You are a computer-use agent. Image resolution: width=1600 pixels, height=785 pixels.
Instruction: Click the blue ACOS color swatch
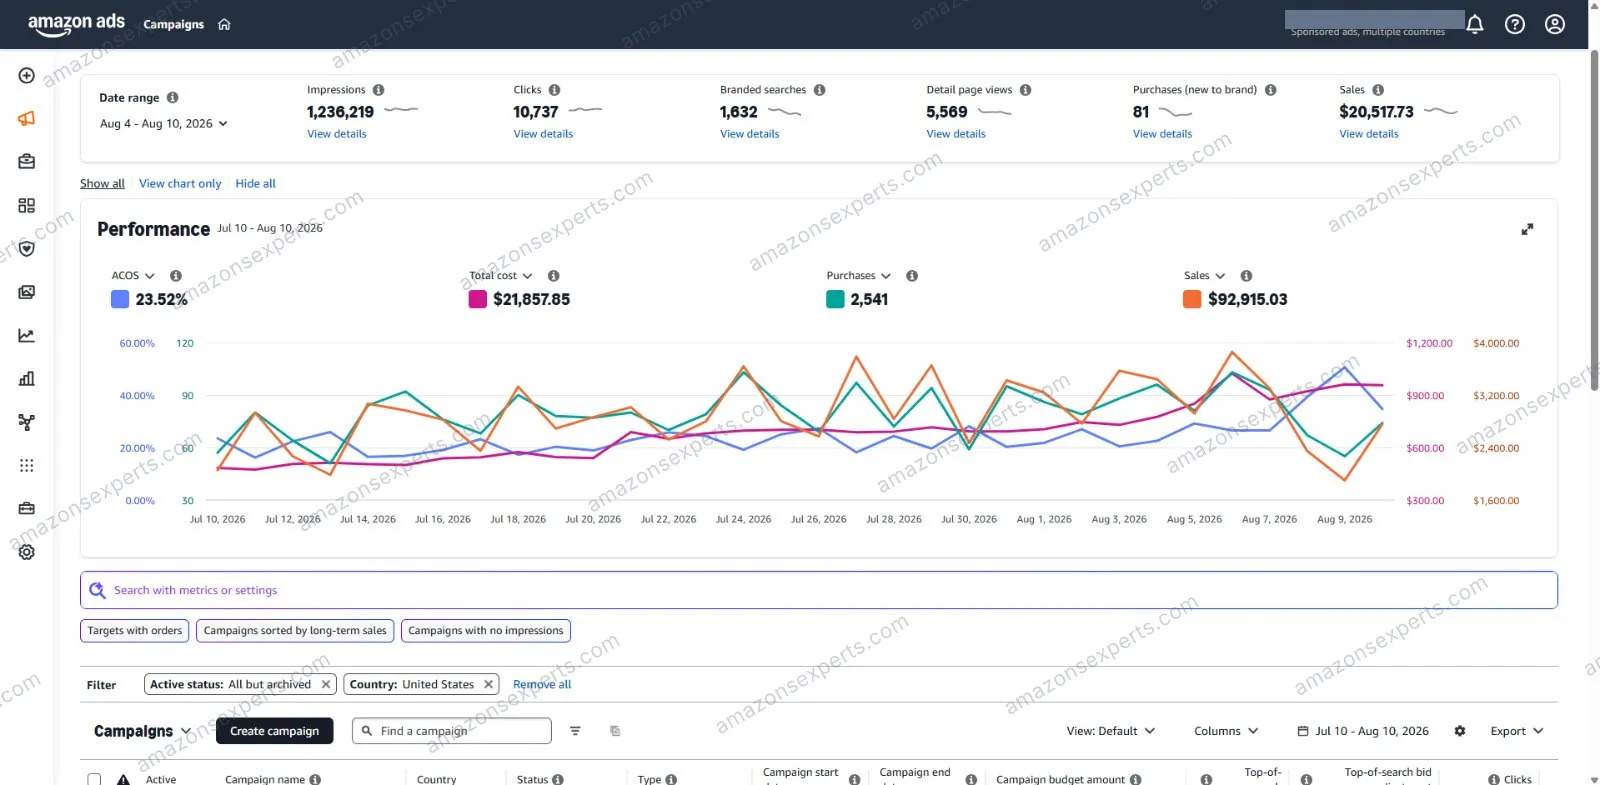coord(120,299)
